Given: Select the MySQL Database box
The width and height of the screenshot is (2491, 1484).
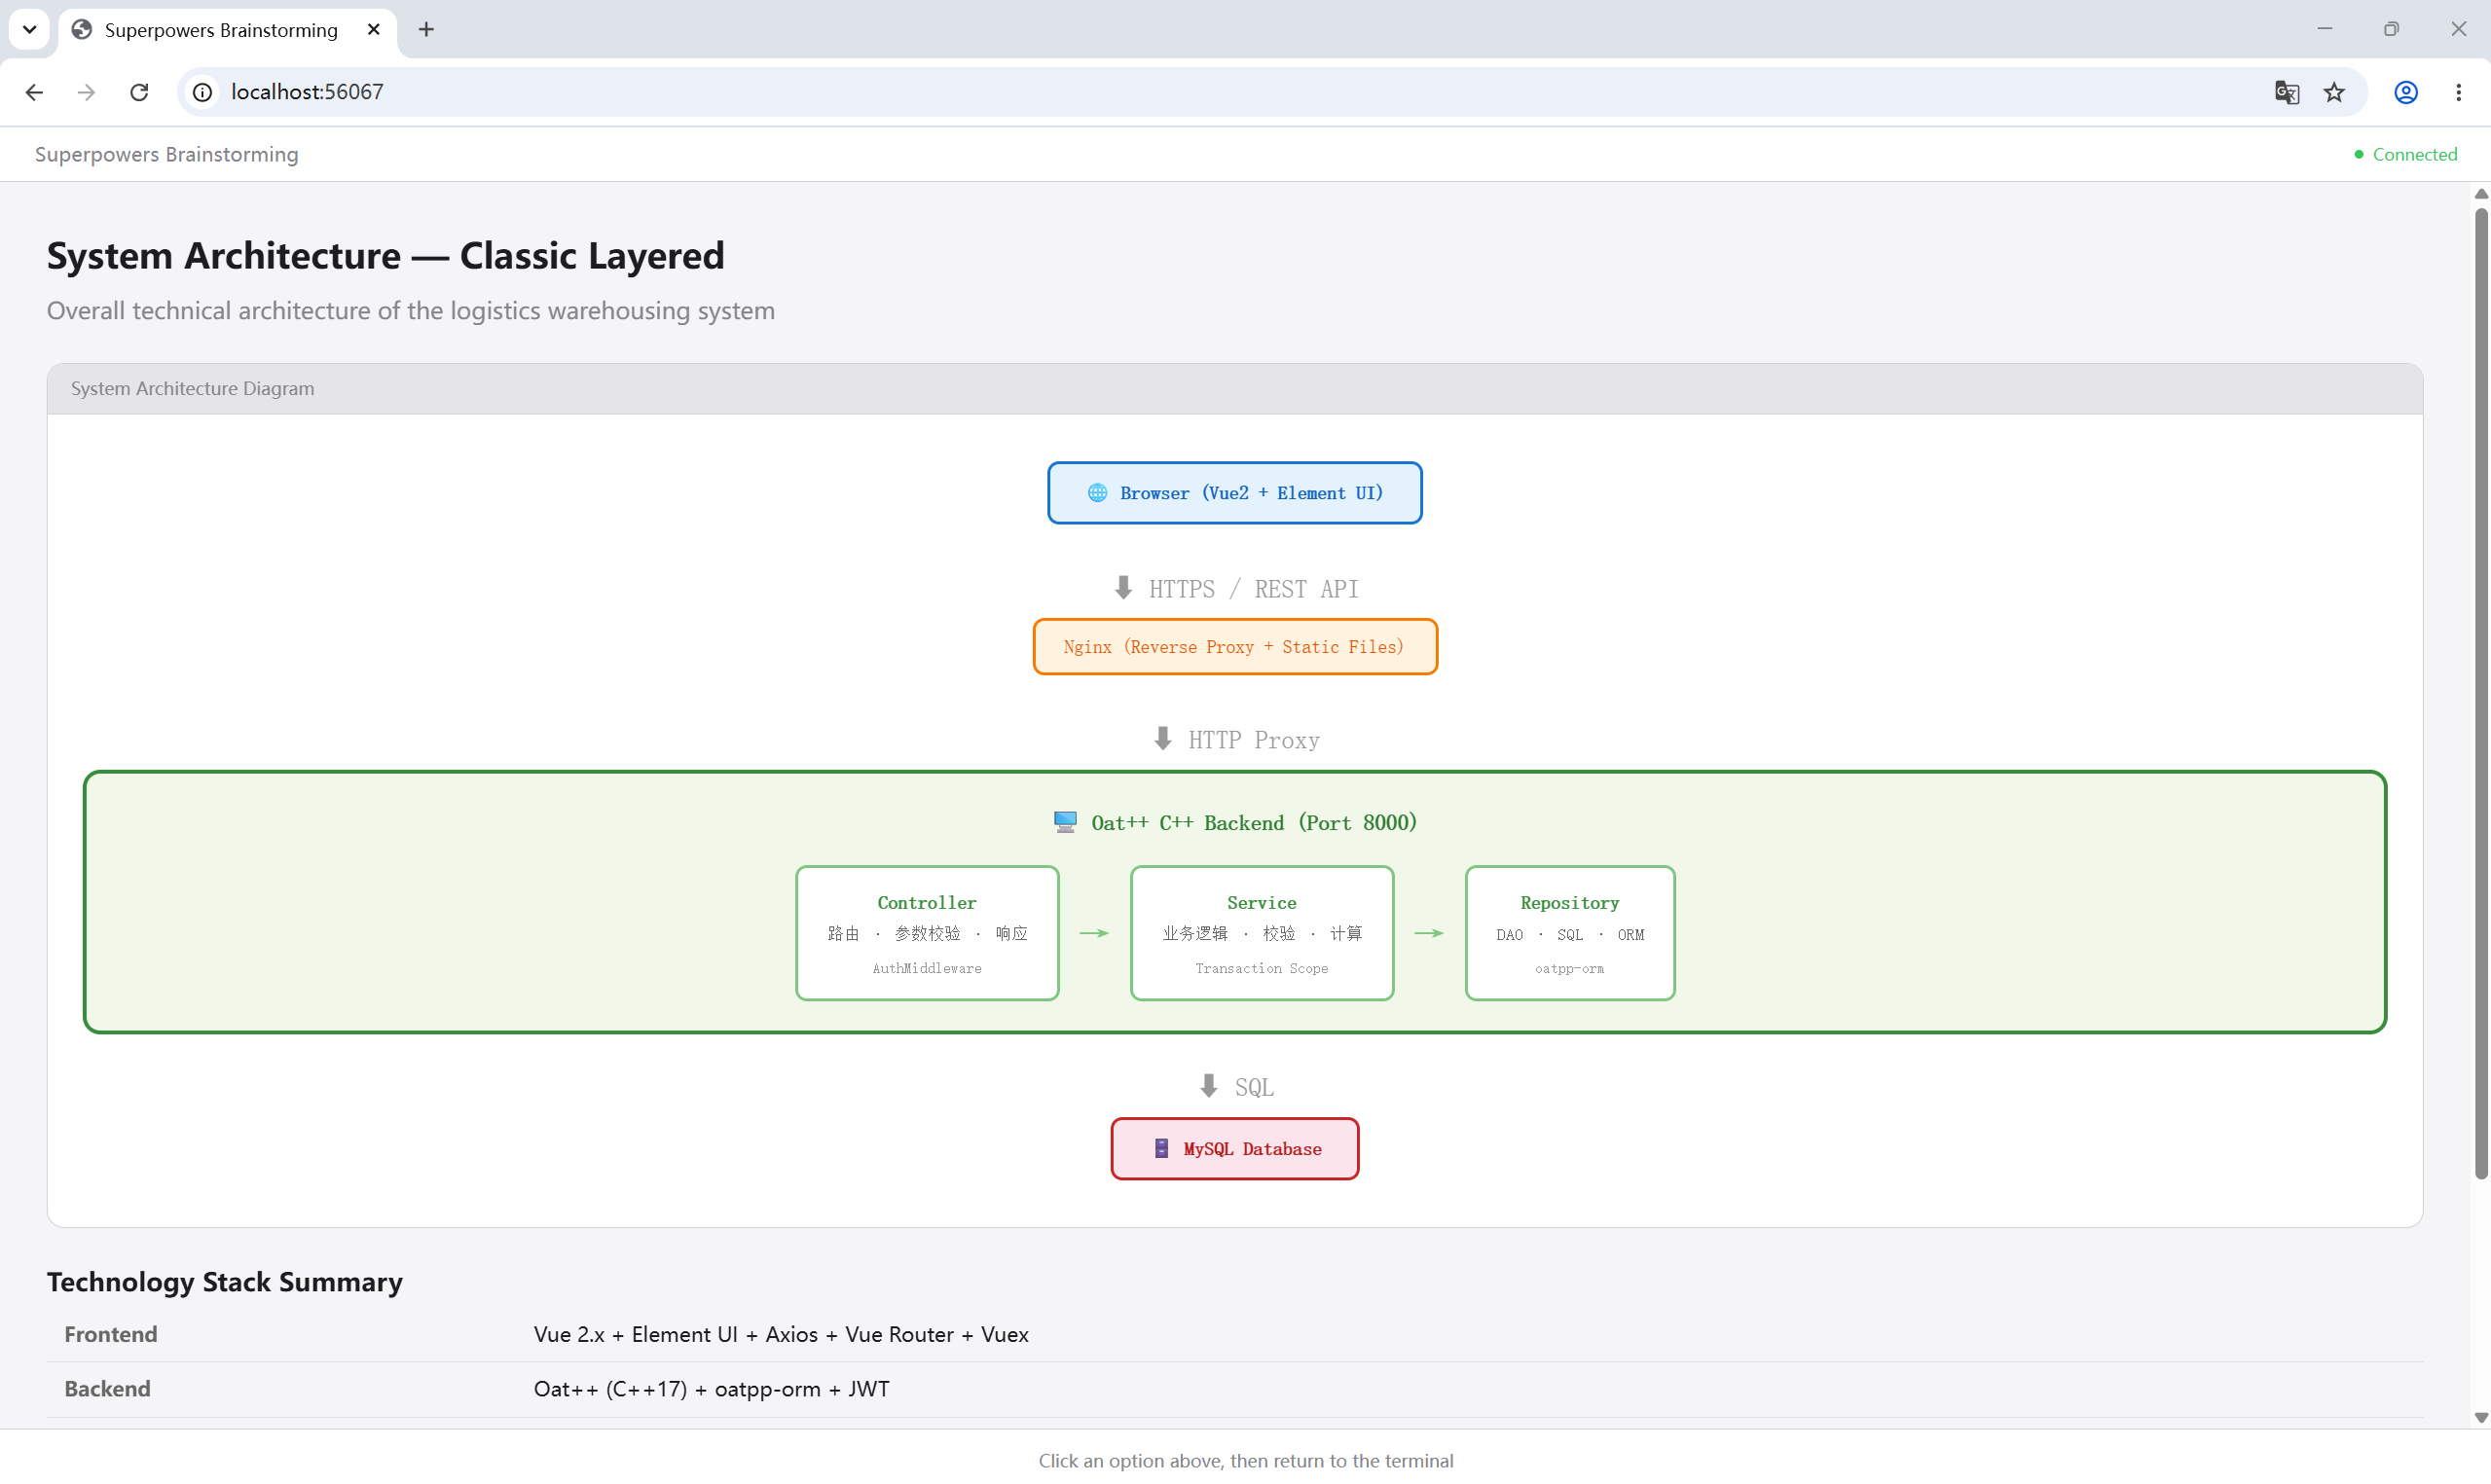Looking at the screenshot, I should tap(1235, 1149).
